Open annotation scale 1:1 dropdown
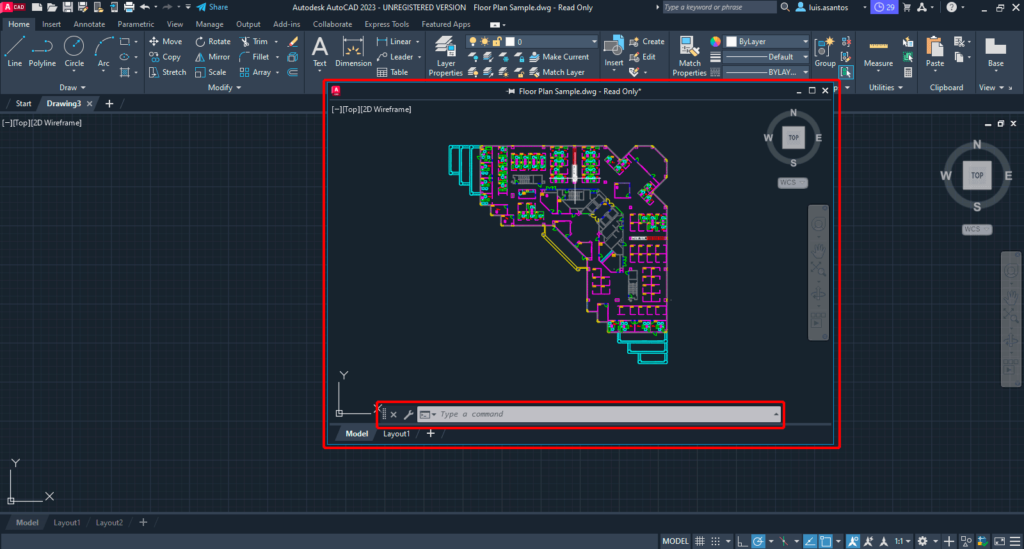Image resolution: width=1024 pixels, height=549 pixels. pyautogui.click(x=903, y=541)
